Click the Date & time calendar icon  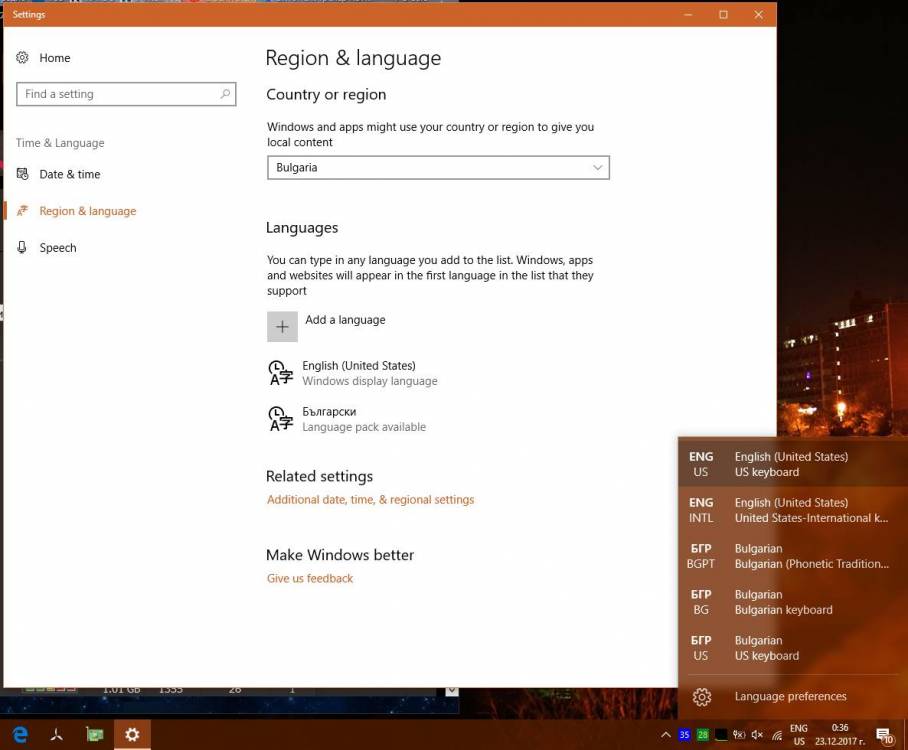tap(22, 174)
